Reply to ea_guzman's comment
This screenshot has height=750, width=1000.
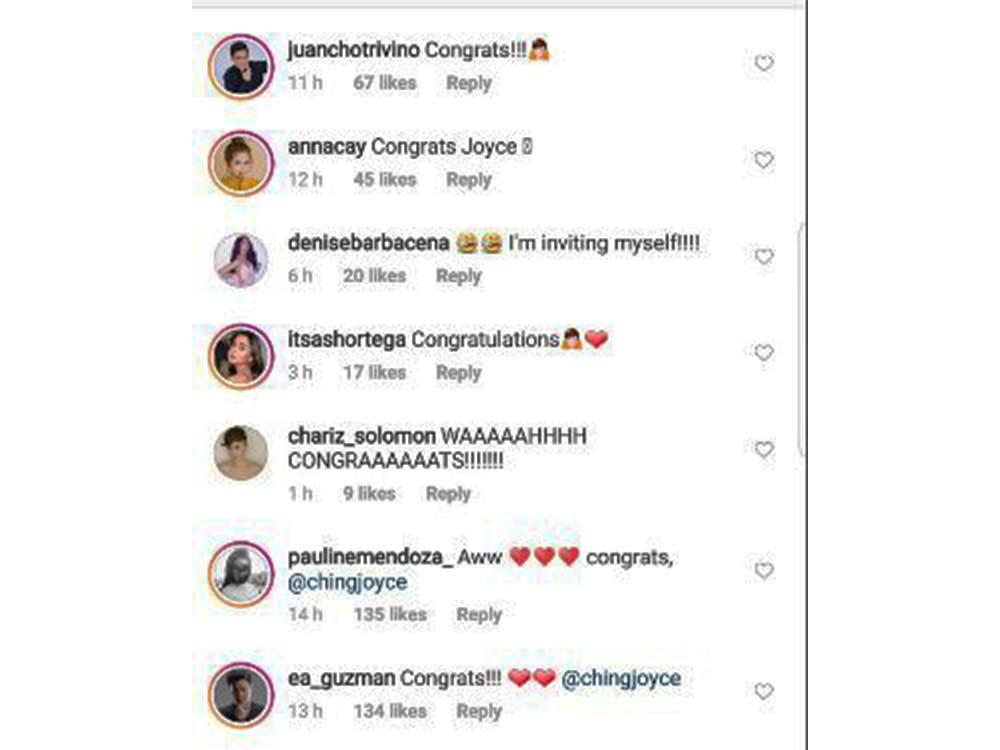coord(479,711)
